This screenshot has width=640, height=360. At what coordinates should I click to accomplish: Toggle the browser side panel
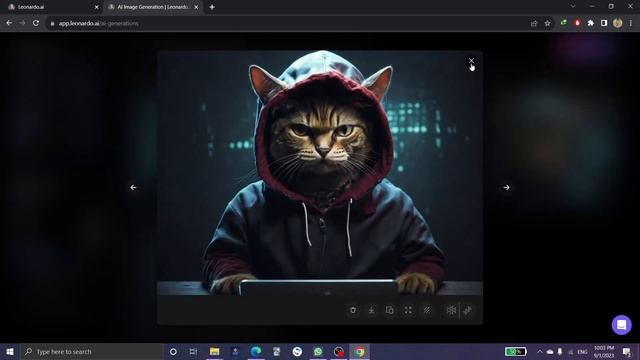pyautogui.click(x=604, y=23)
